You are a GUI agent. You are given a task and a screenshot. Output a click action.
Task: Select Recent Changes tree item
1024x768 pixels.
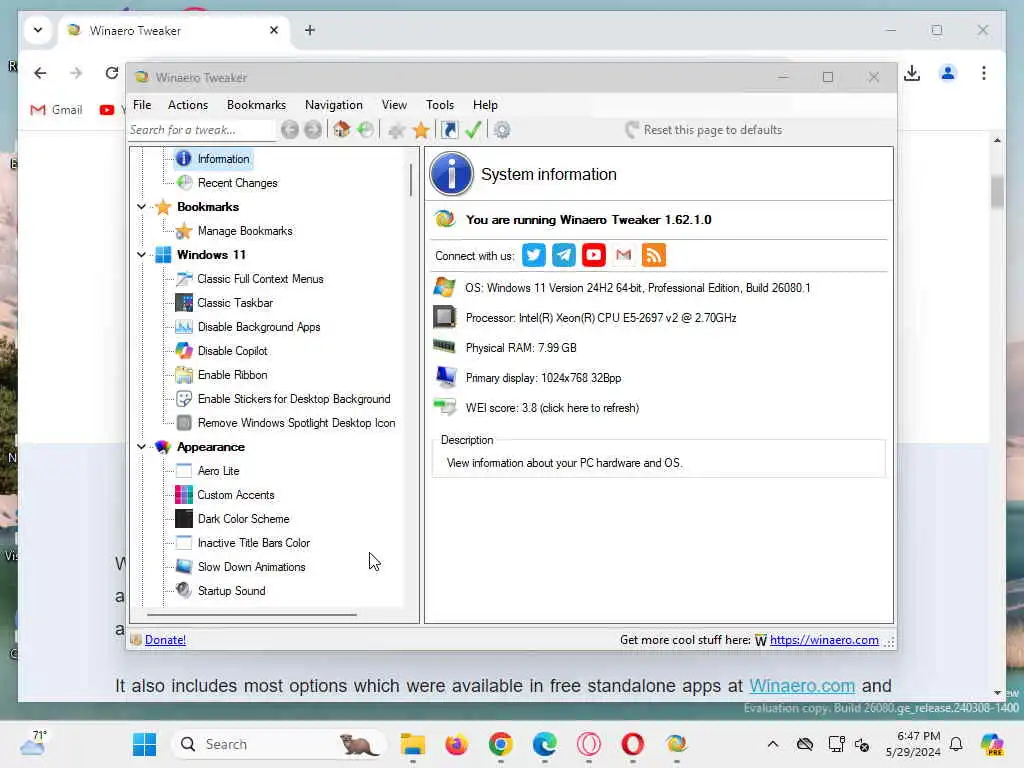(237, 183)
